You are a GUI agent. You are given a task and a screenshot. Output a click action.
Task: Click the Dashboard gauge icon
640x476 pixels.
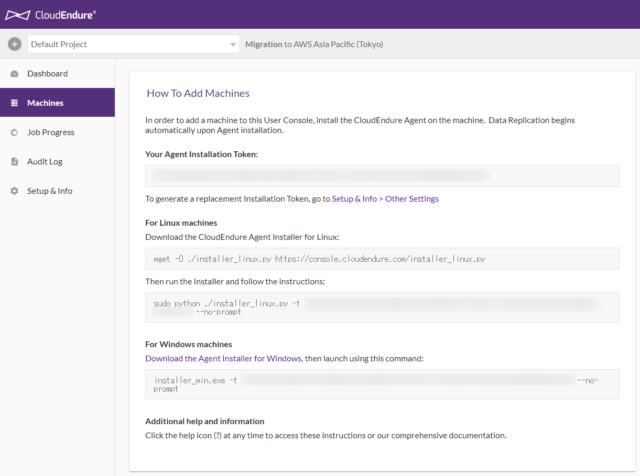[14, 74]
